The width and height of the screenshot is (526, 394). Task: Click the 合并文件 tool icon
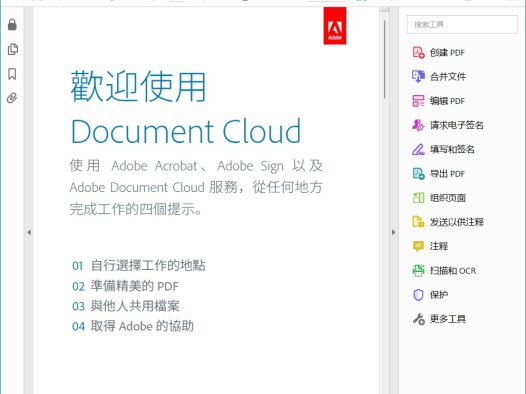(418, 76)
